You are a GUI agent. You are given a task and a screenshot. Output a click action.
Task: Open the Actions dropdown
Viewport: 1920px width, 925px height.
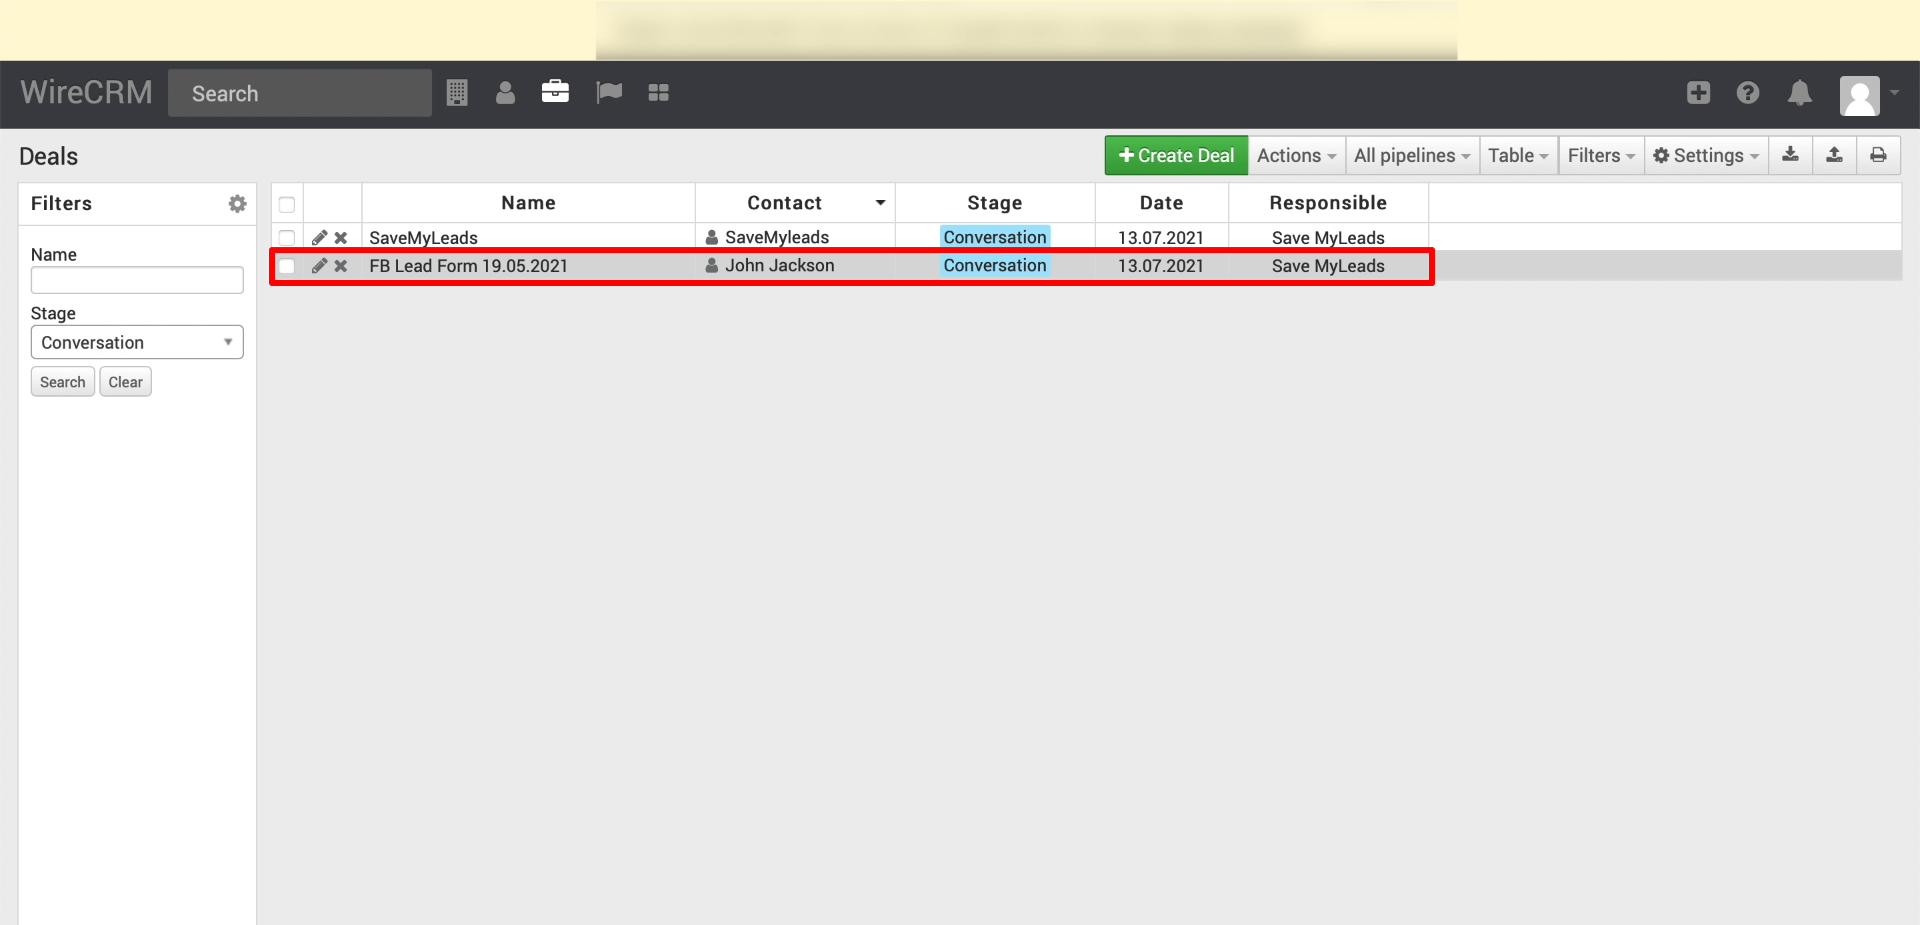tap(1296, 155)
